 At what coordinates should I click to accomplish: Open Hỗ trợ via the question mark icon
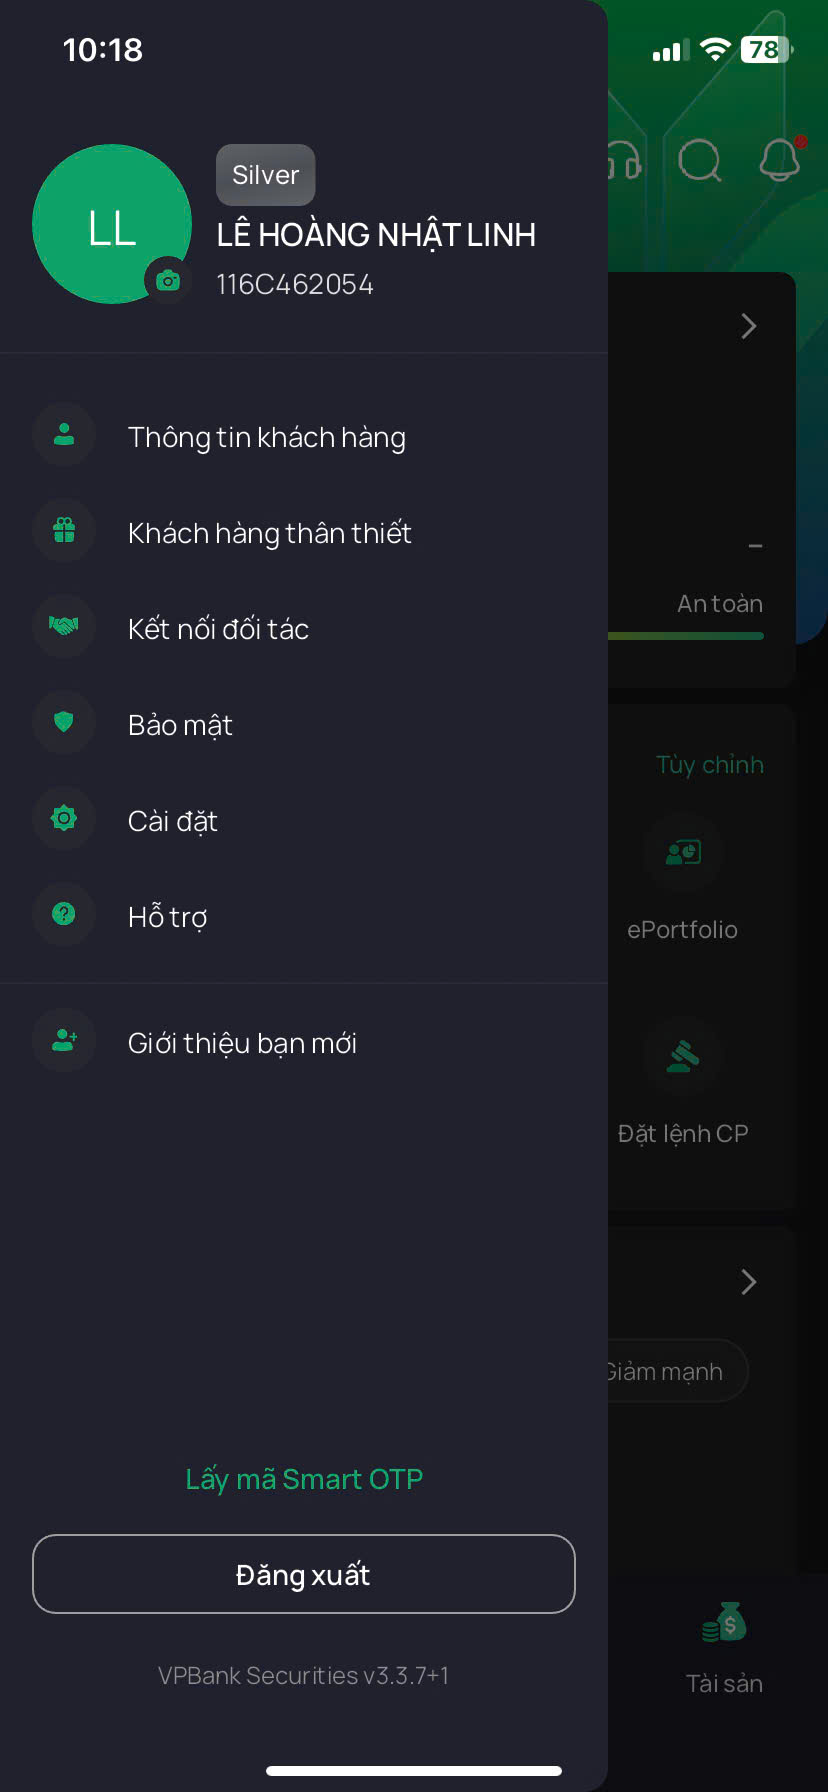(x=63, y=914)
